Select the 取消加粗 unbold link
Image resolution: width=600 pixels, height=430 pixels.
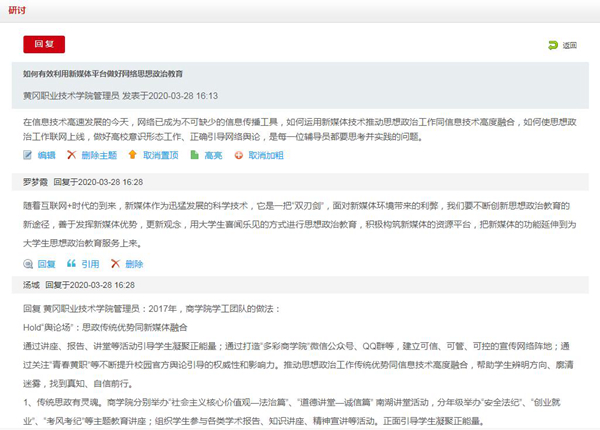265,155
